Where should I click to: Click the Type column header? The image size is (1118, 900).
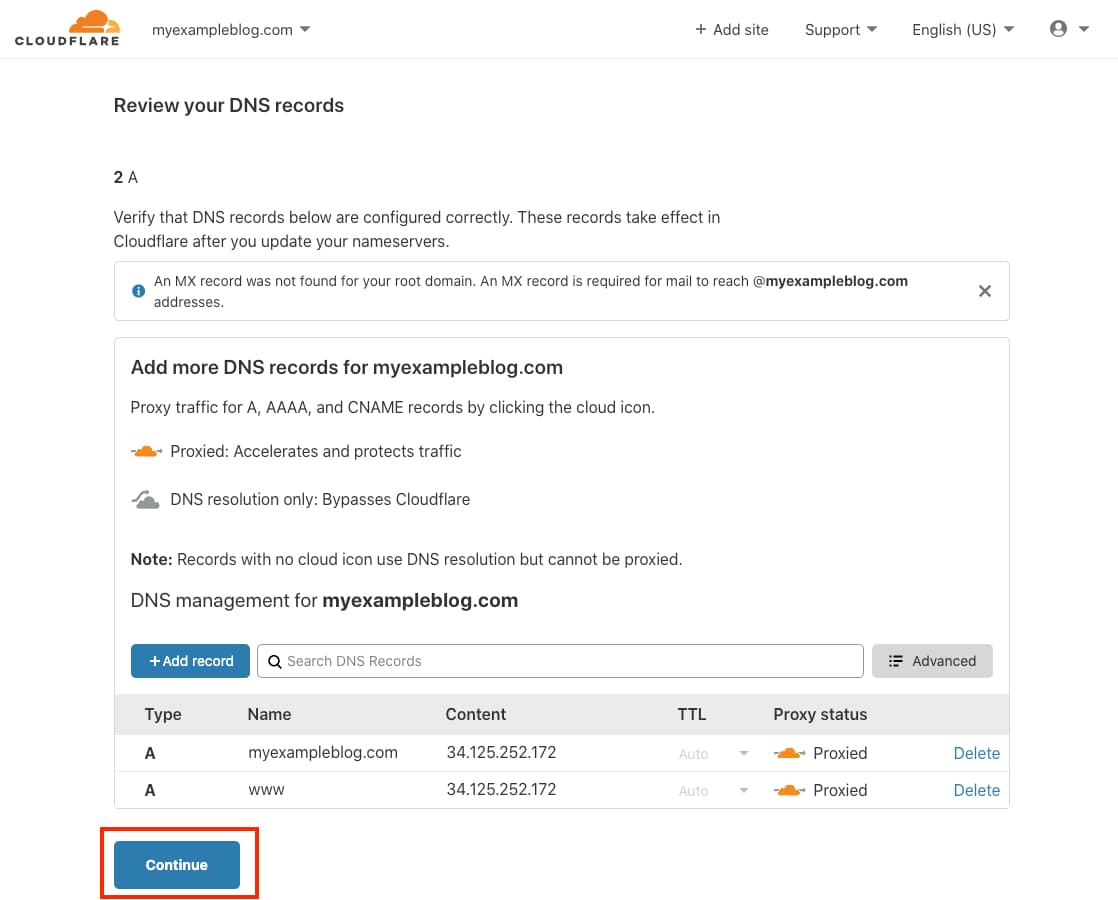(163, 715)
